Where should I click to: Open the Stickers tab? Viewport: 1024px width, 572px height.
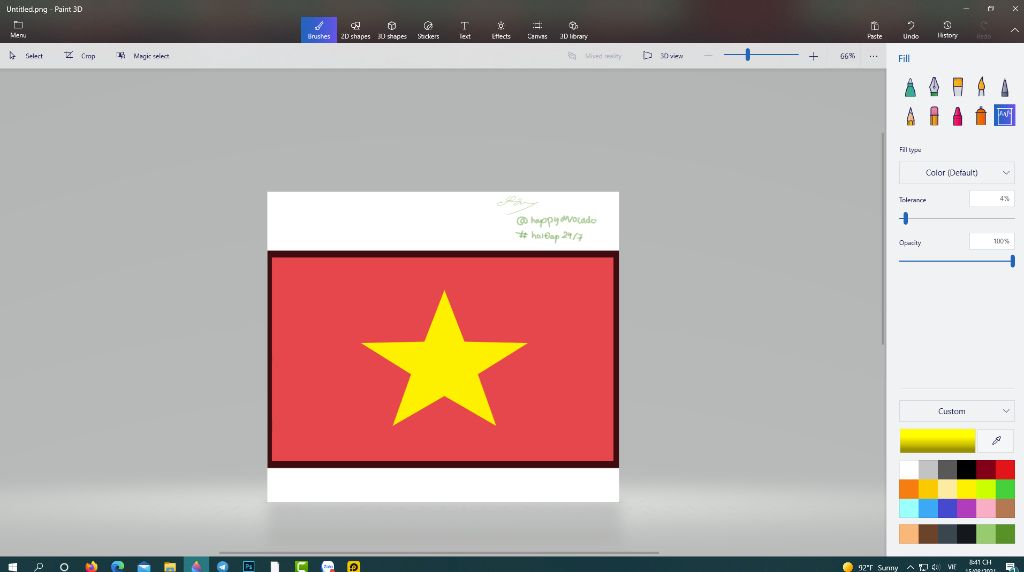tap(428, 30)
